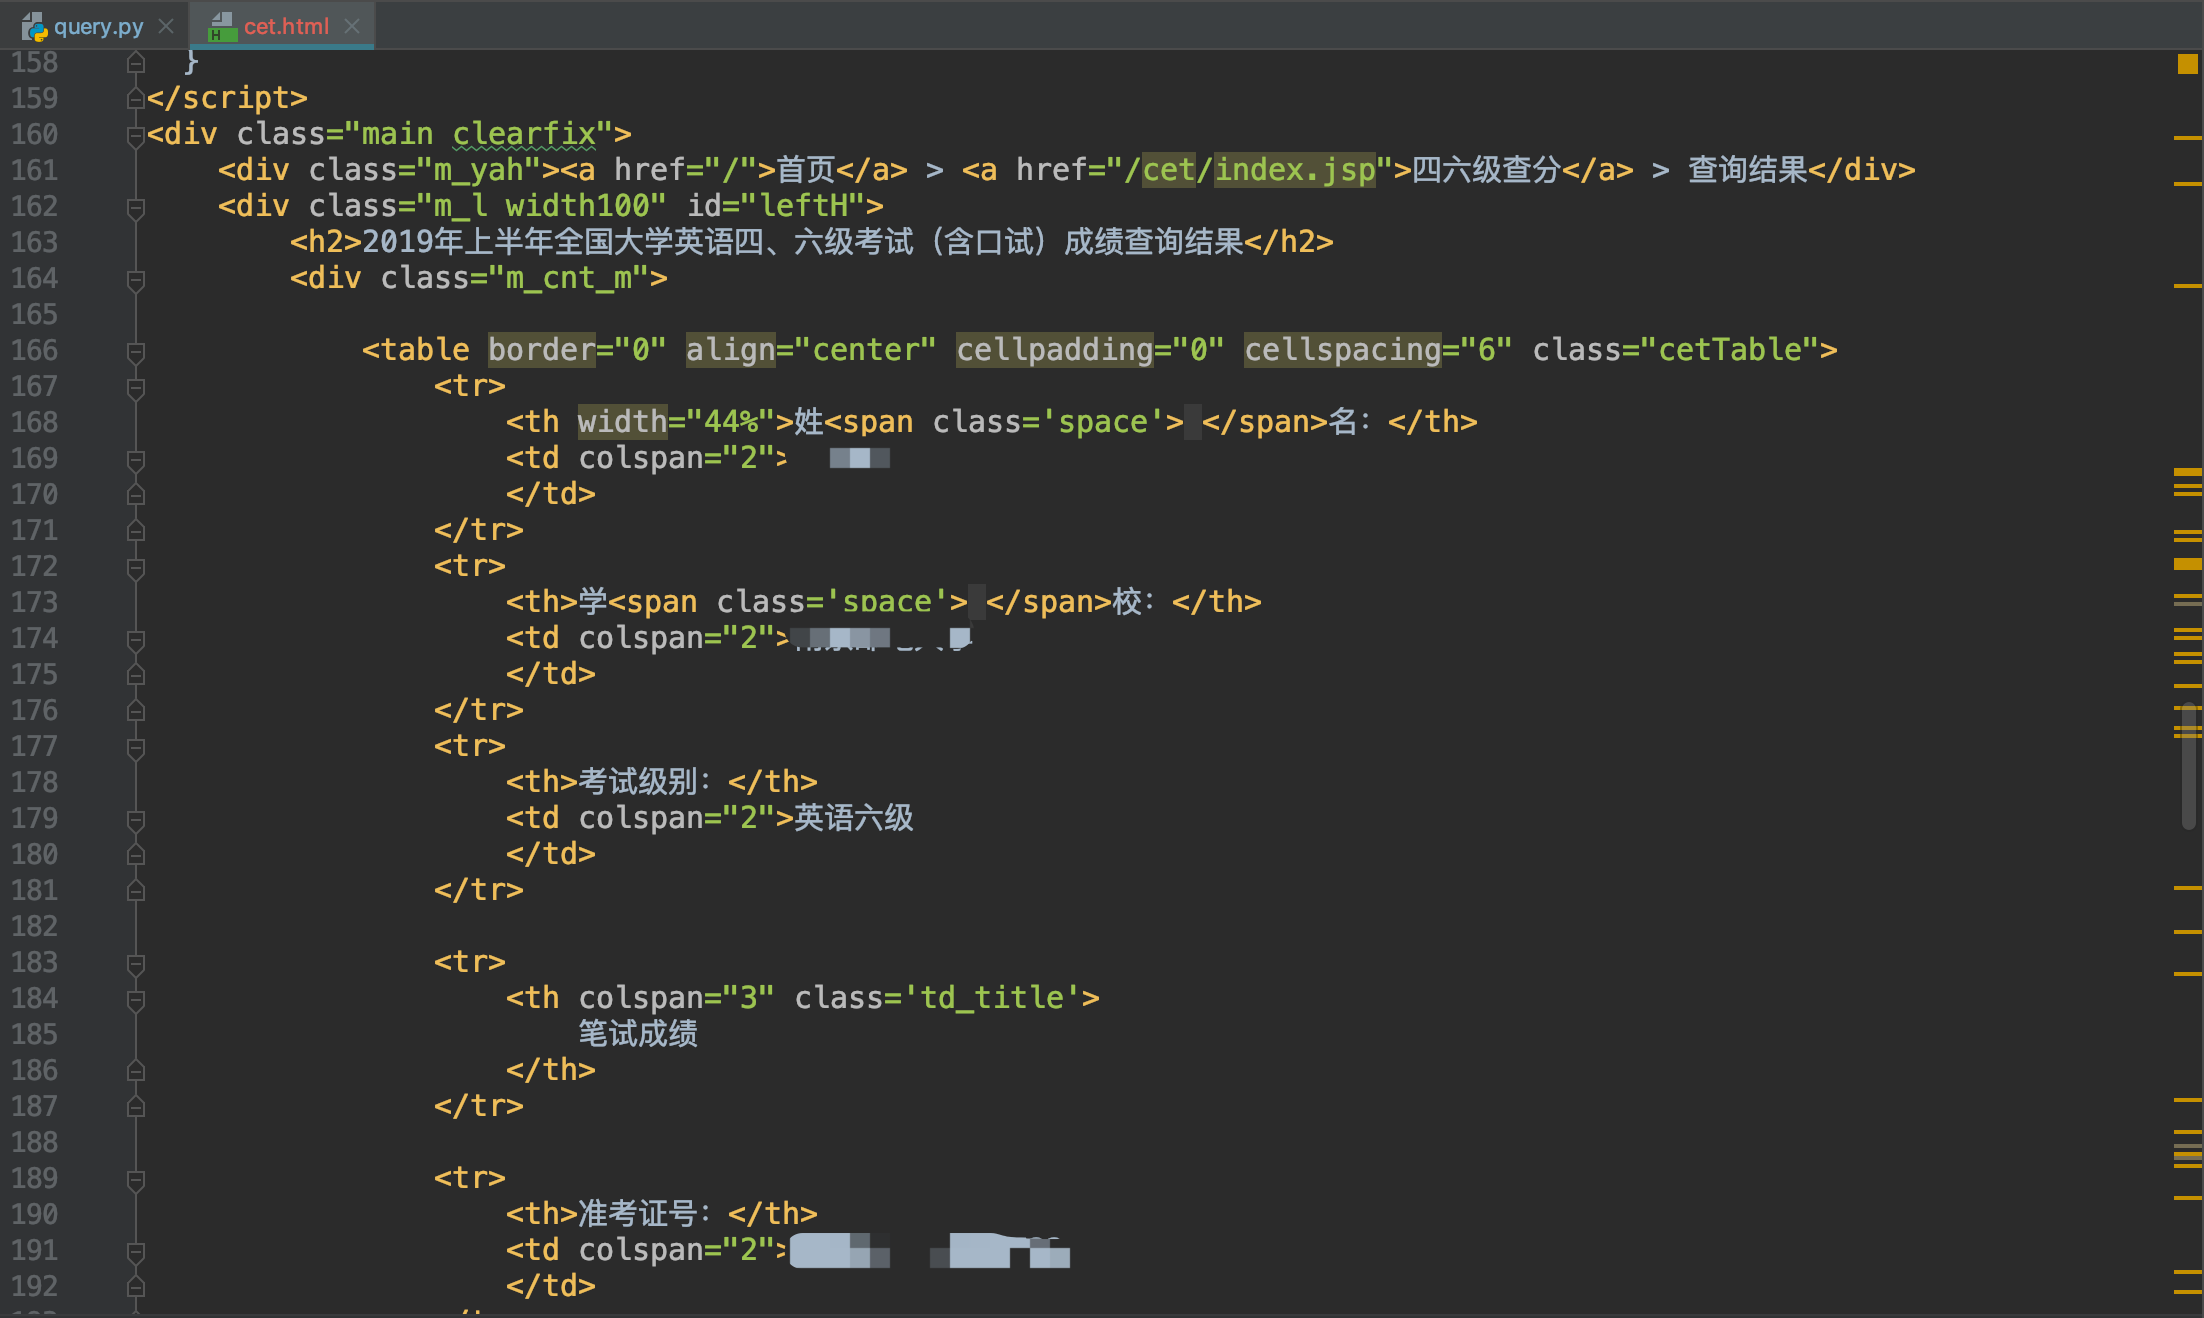Click the clearfix class name with warning underline
Viewport: 2204px width, 1318px height.
pos(524,134)
